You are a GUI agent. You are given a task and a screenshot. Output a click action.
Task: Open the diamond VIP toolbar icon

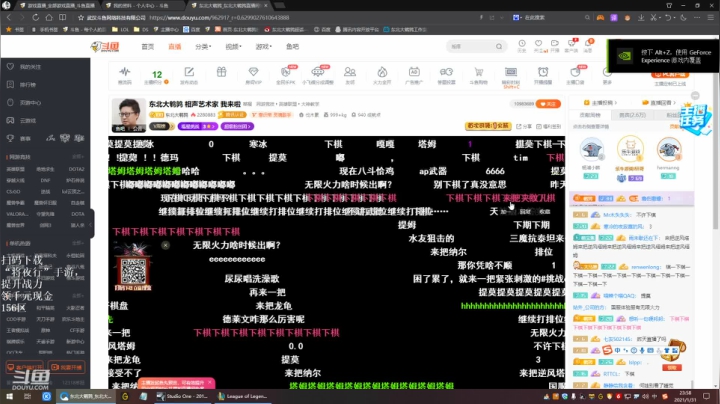pyautogui.click(x=253, y=75)
